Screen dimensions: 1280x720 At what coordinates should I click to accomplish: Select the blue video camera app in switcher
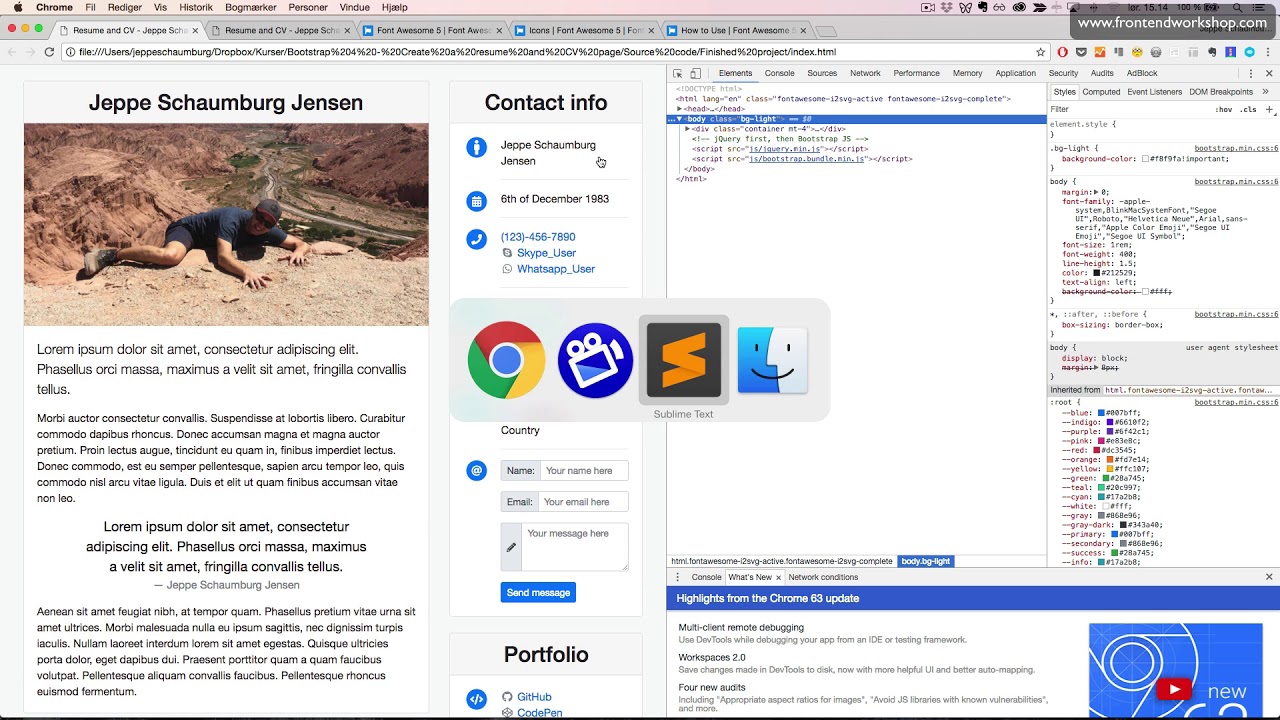[595, 360]
